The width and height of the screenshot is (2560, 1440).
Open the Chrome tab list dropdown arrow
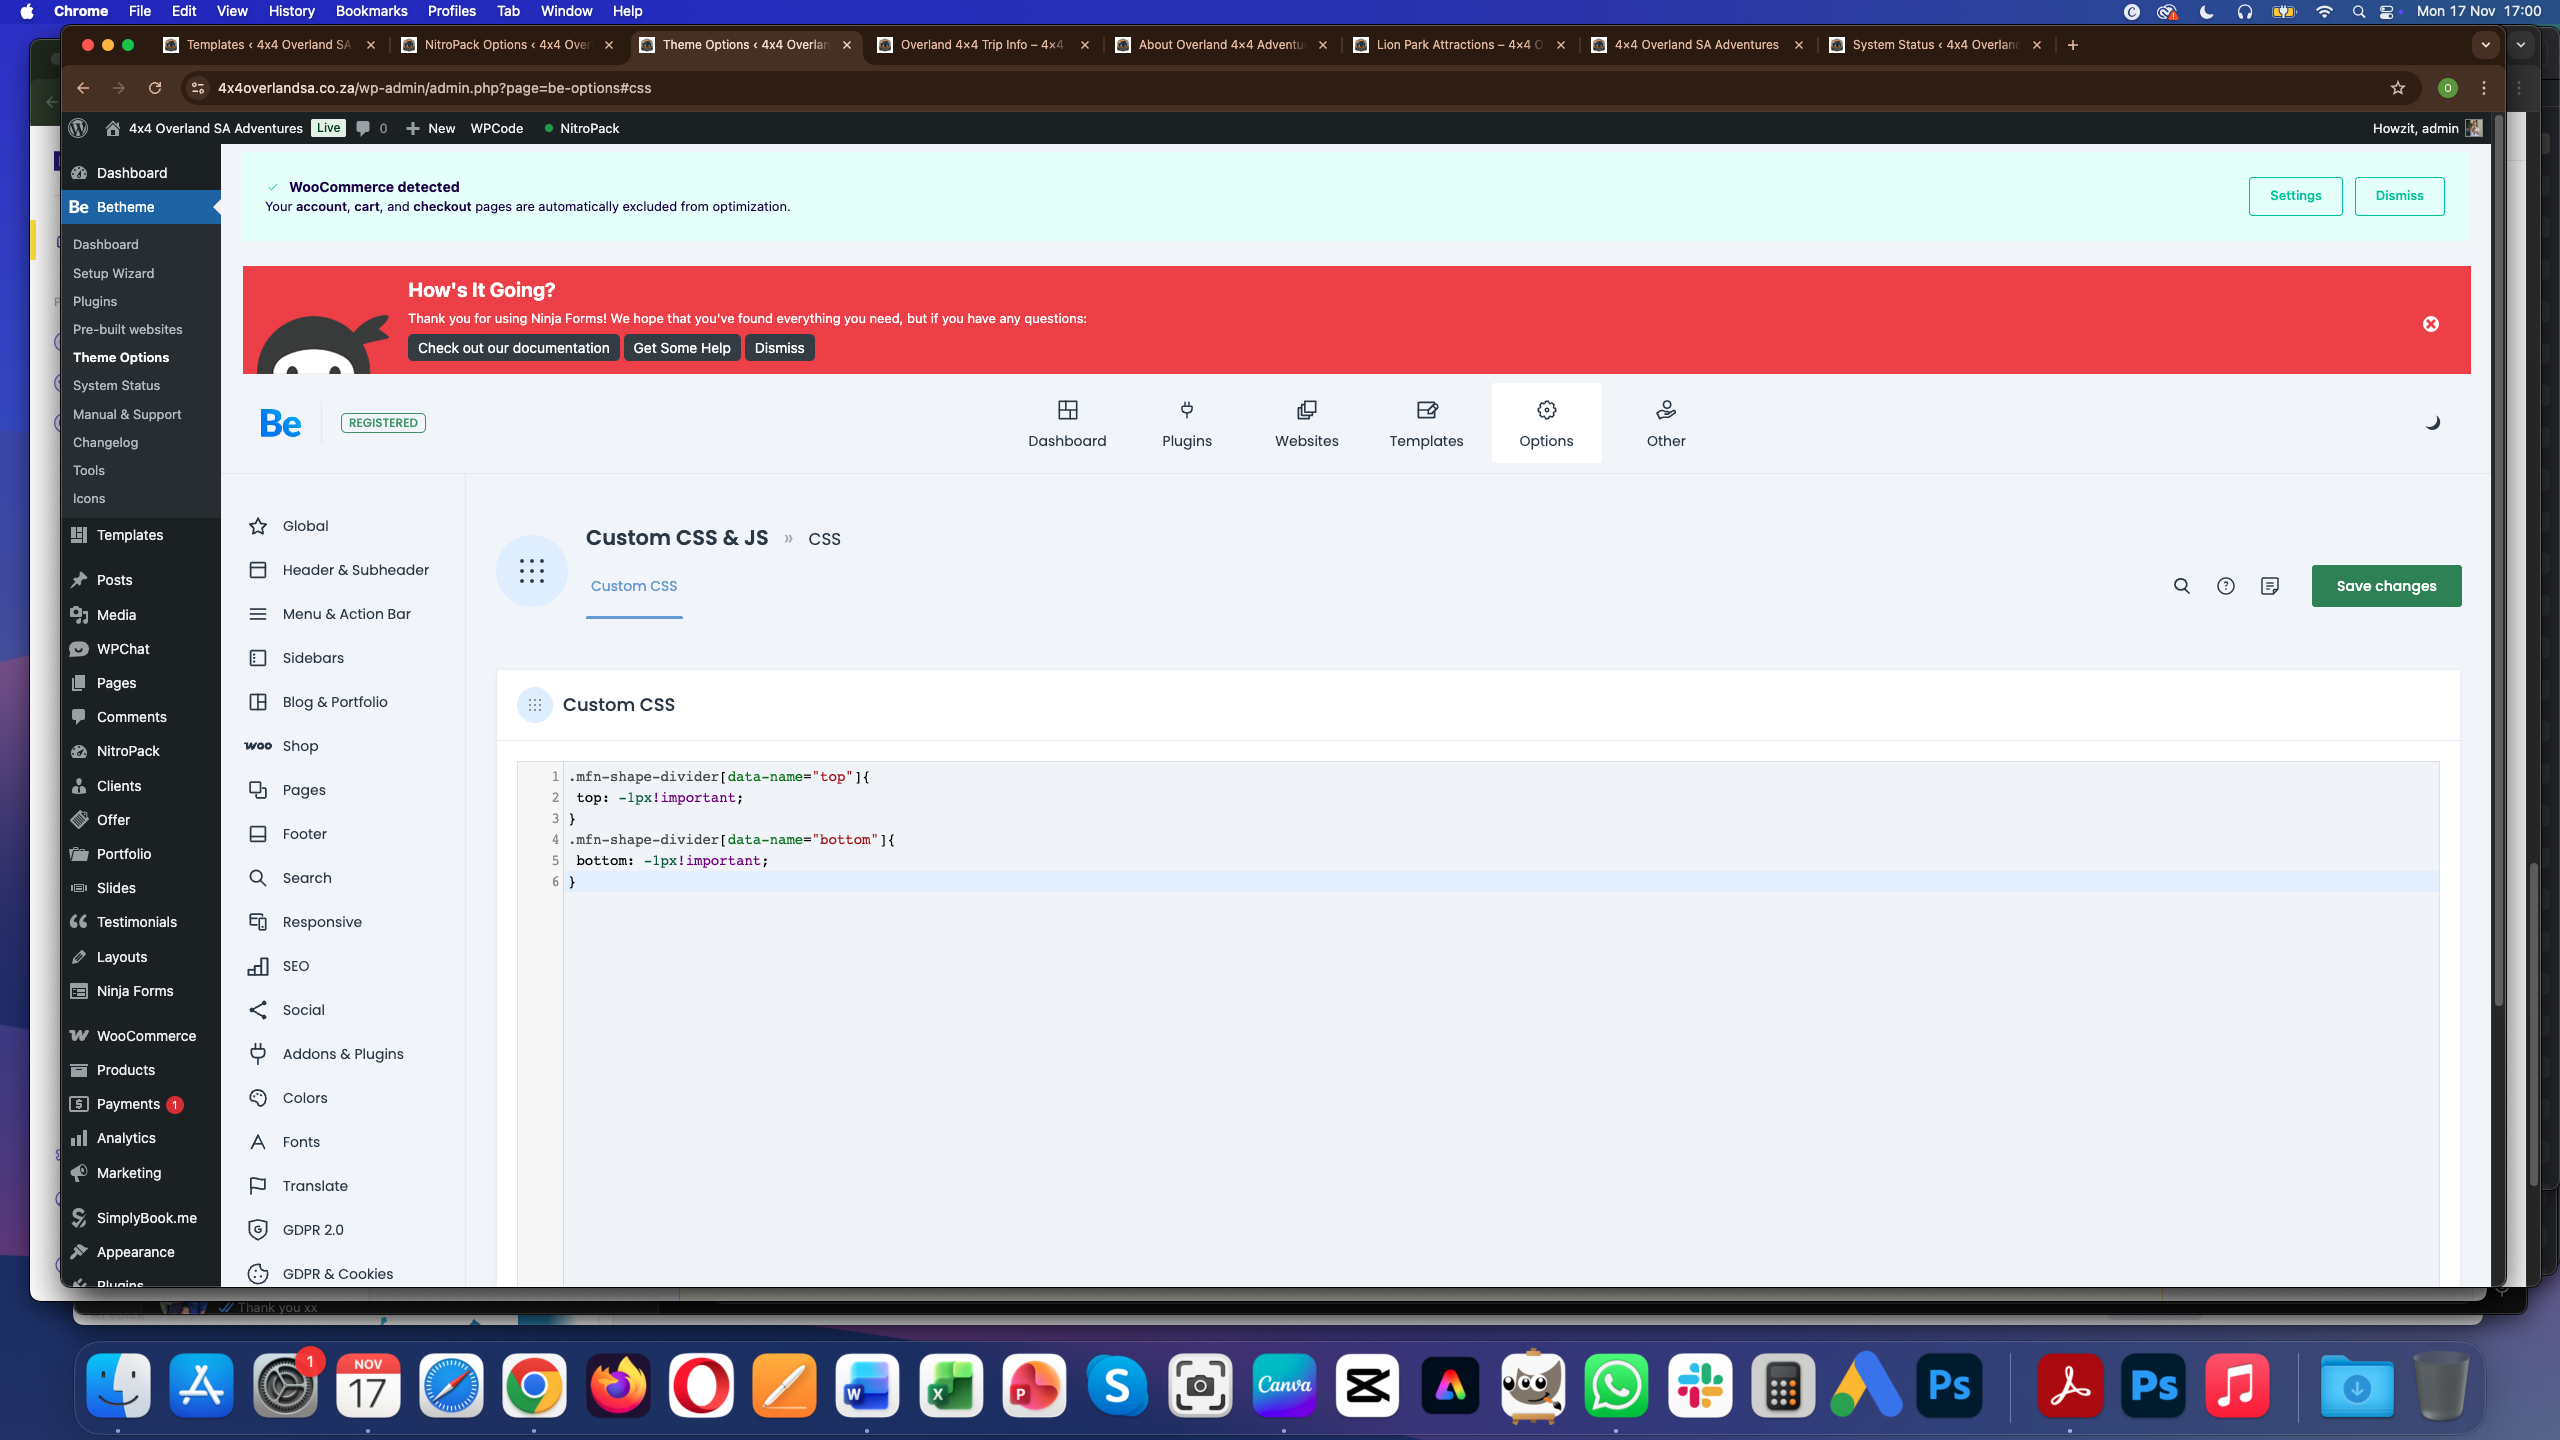click(2485, 45)
